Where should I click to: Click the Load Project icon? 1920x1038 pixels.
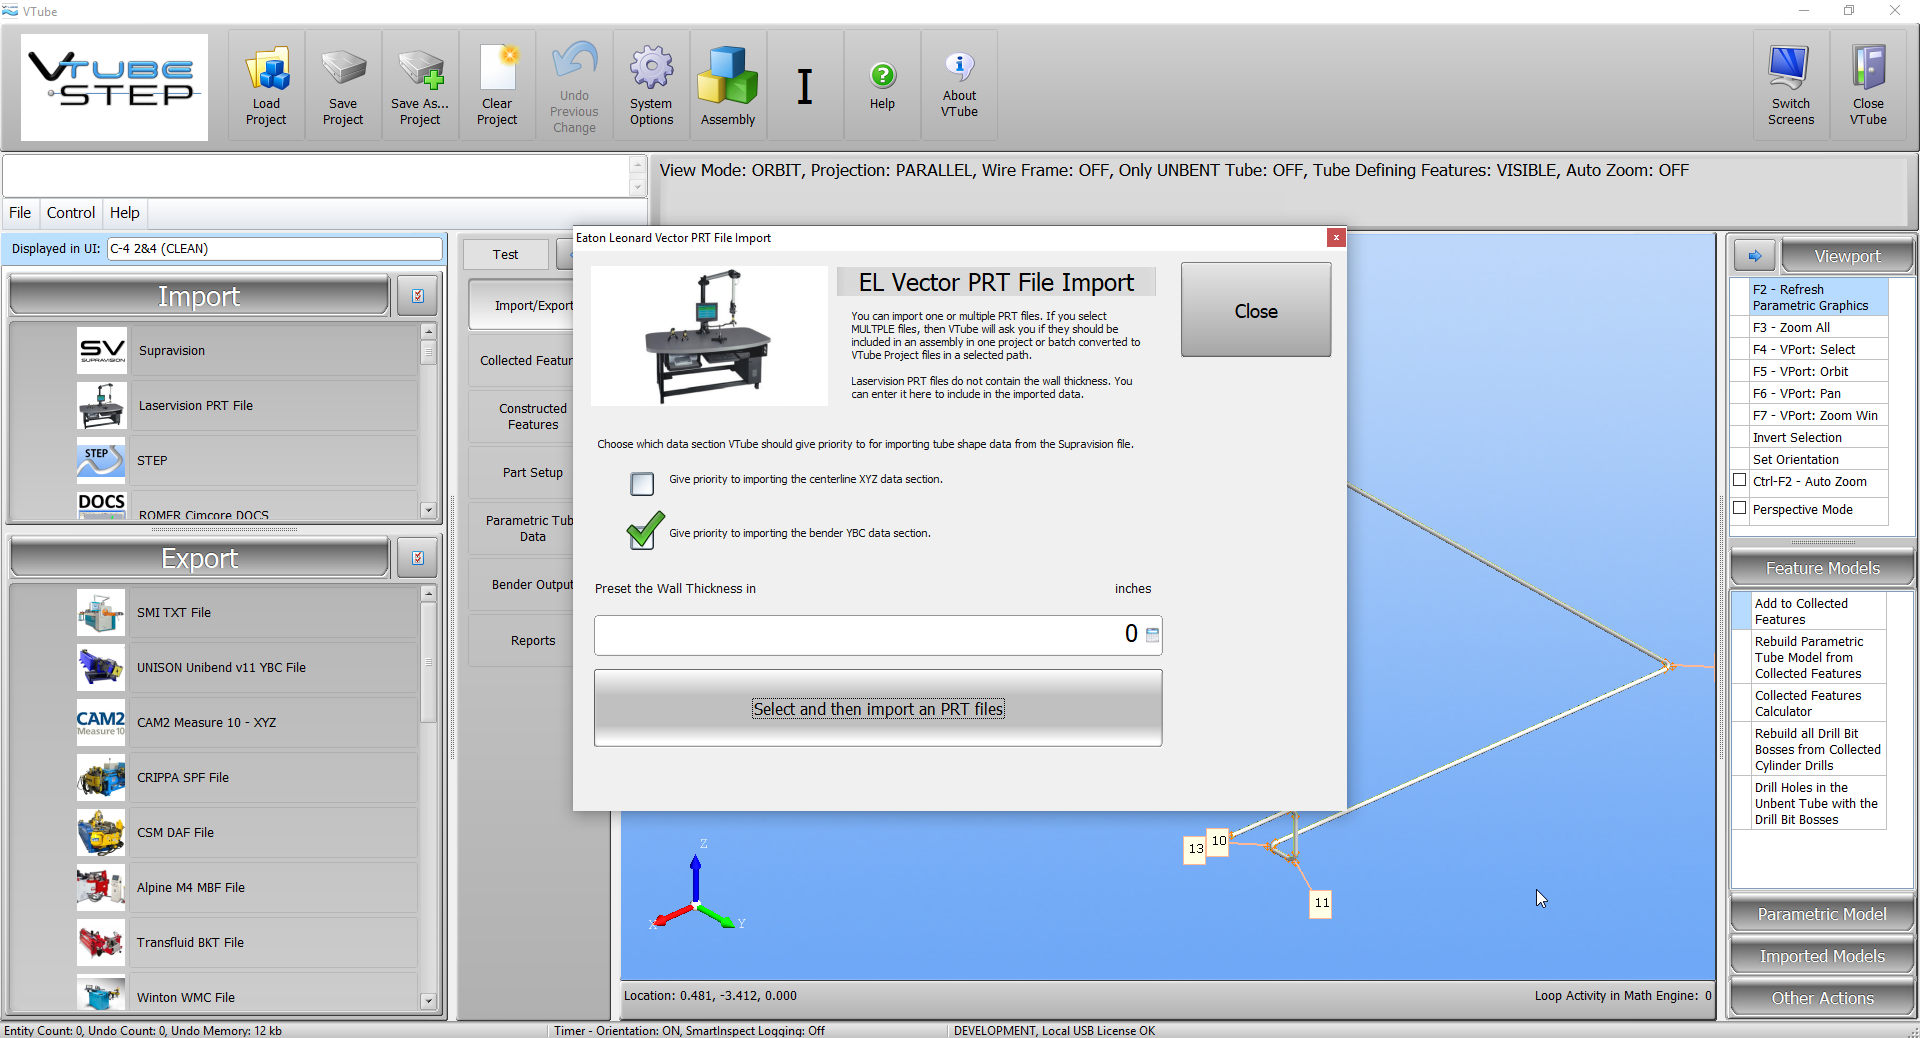[266, 72]
